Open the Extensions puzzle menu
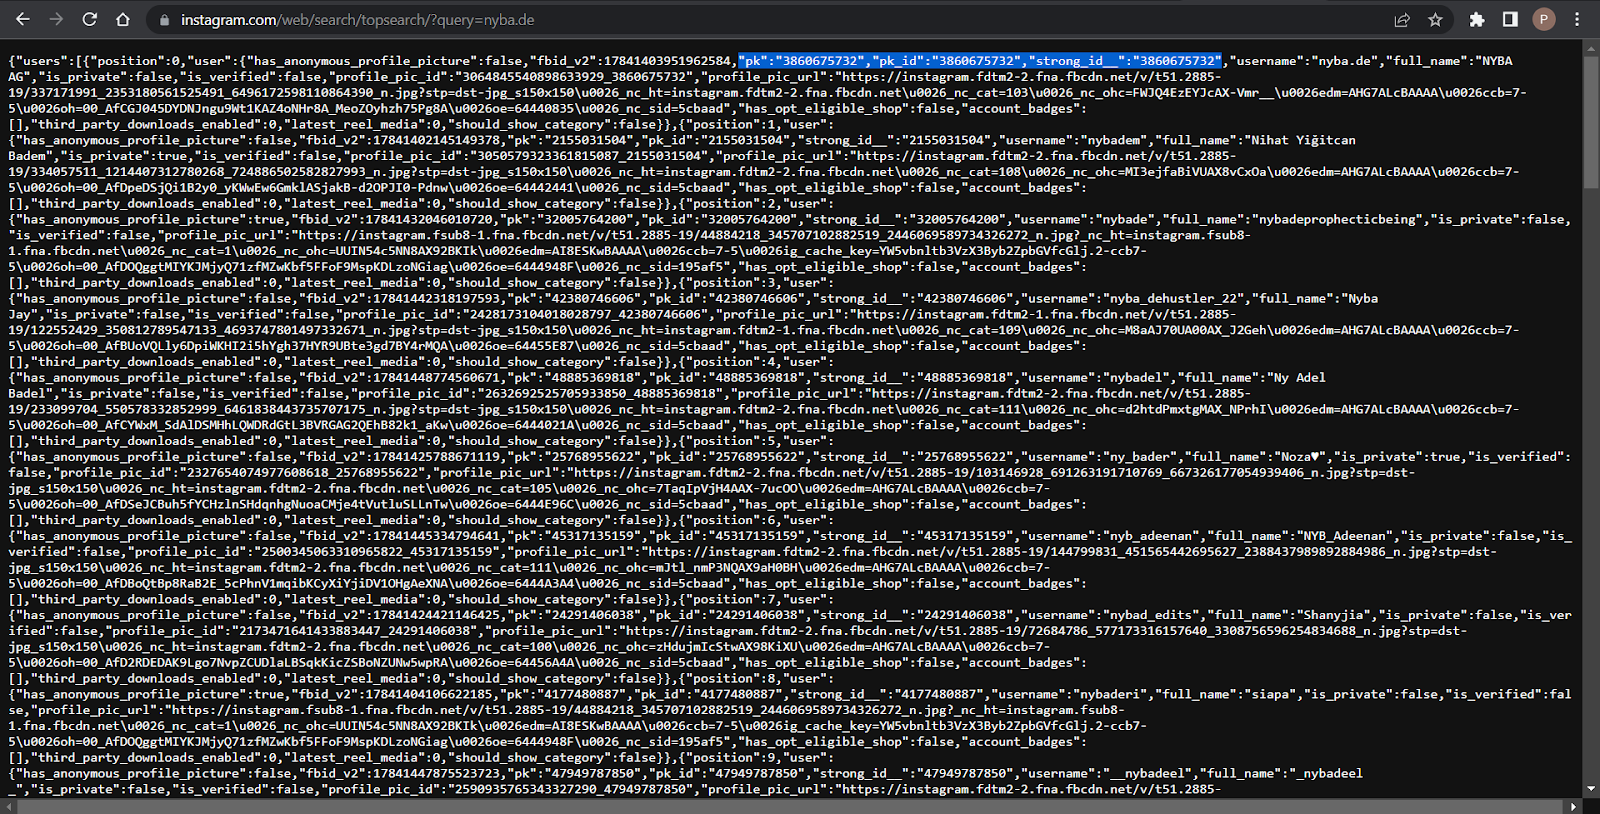Viewport: 1600px width, 814px height. pyautogui.click(x=1477, y=20)
